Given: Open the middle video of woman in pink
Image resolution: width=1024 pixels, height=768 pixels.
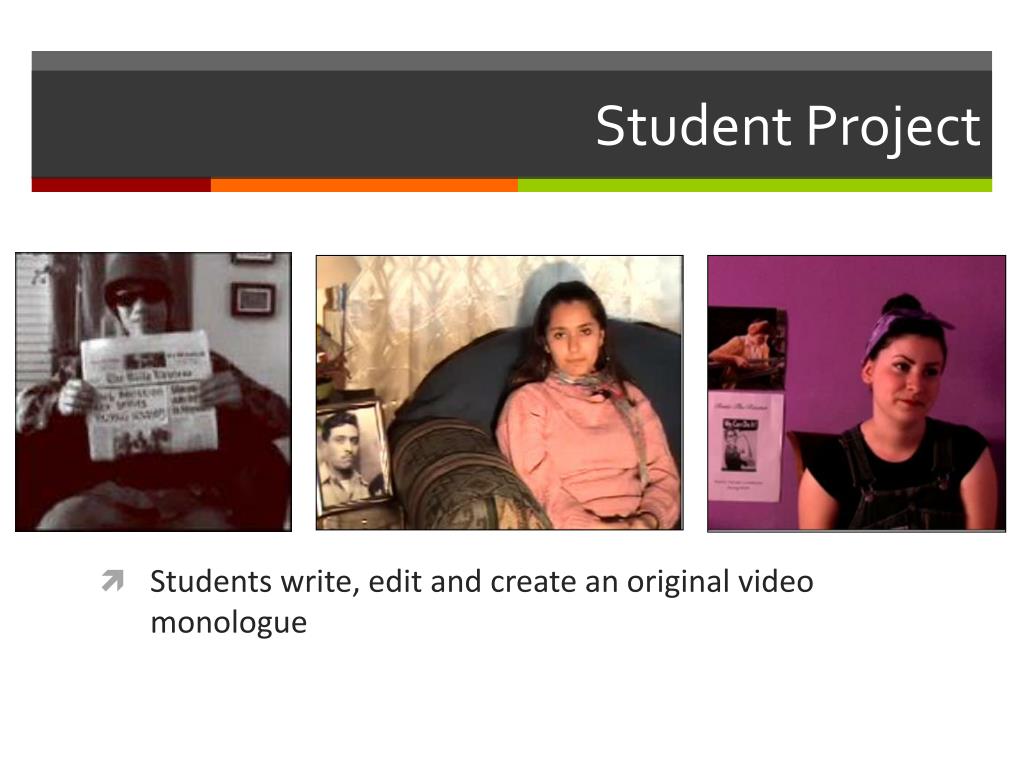Looking at the screenshot, I should click(500, 392).
